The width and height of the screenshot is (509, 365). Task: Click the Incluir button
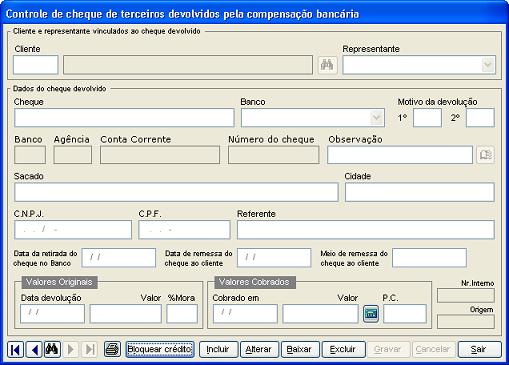218,349
